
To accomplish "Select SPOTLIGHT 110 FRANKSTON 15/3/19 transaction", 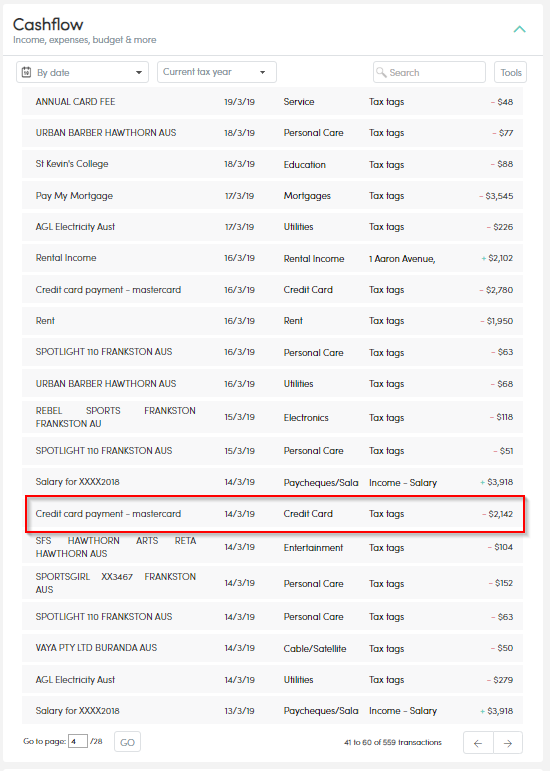I will pos(272,451).
